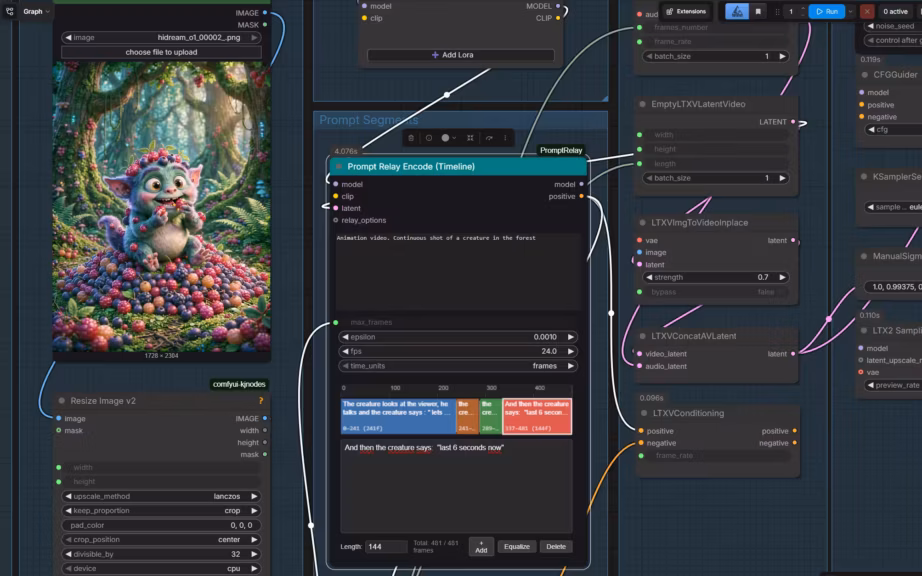This screenshot has width=922, height=576.
Task: Select next image with right arrow
Action: click(x=254, y=38)
